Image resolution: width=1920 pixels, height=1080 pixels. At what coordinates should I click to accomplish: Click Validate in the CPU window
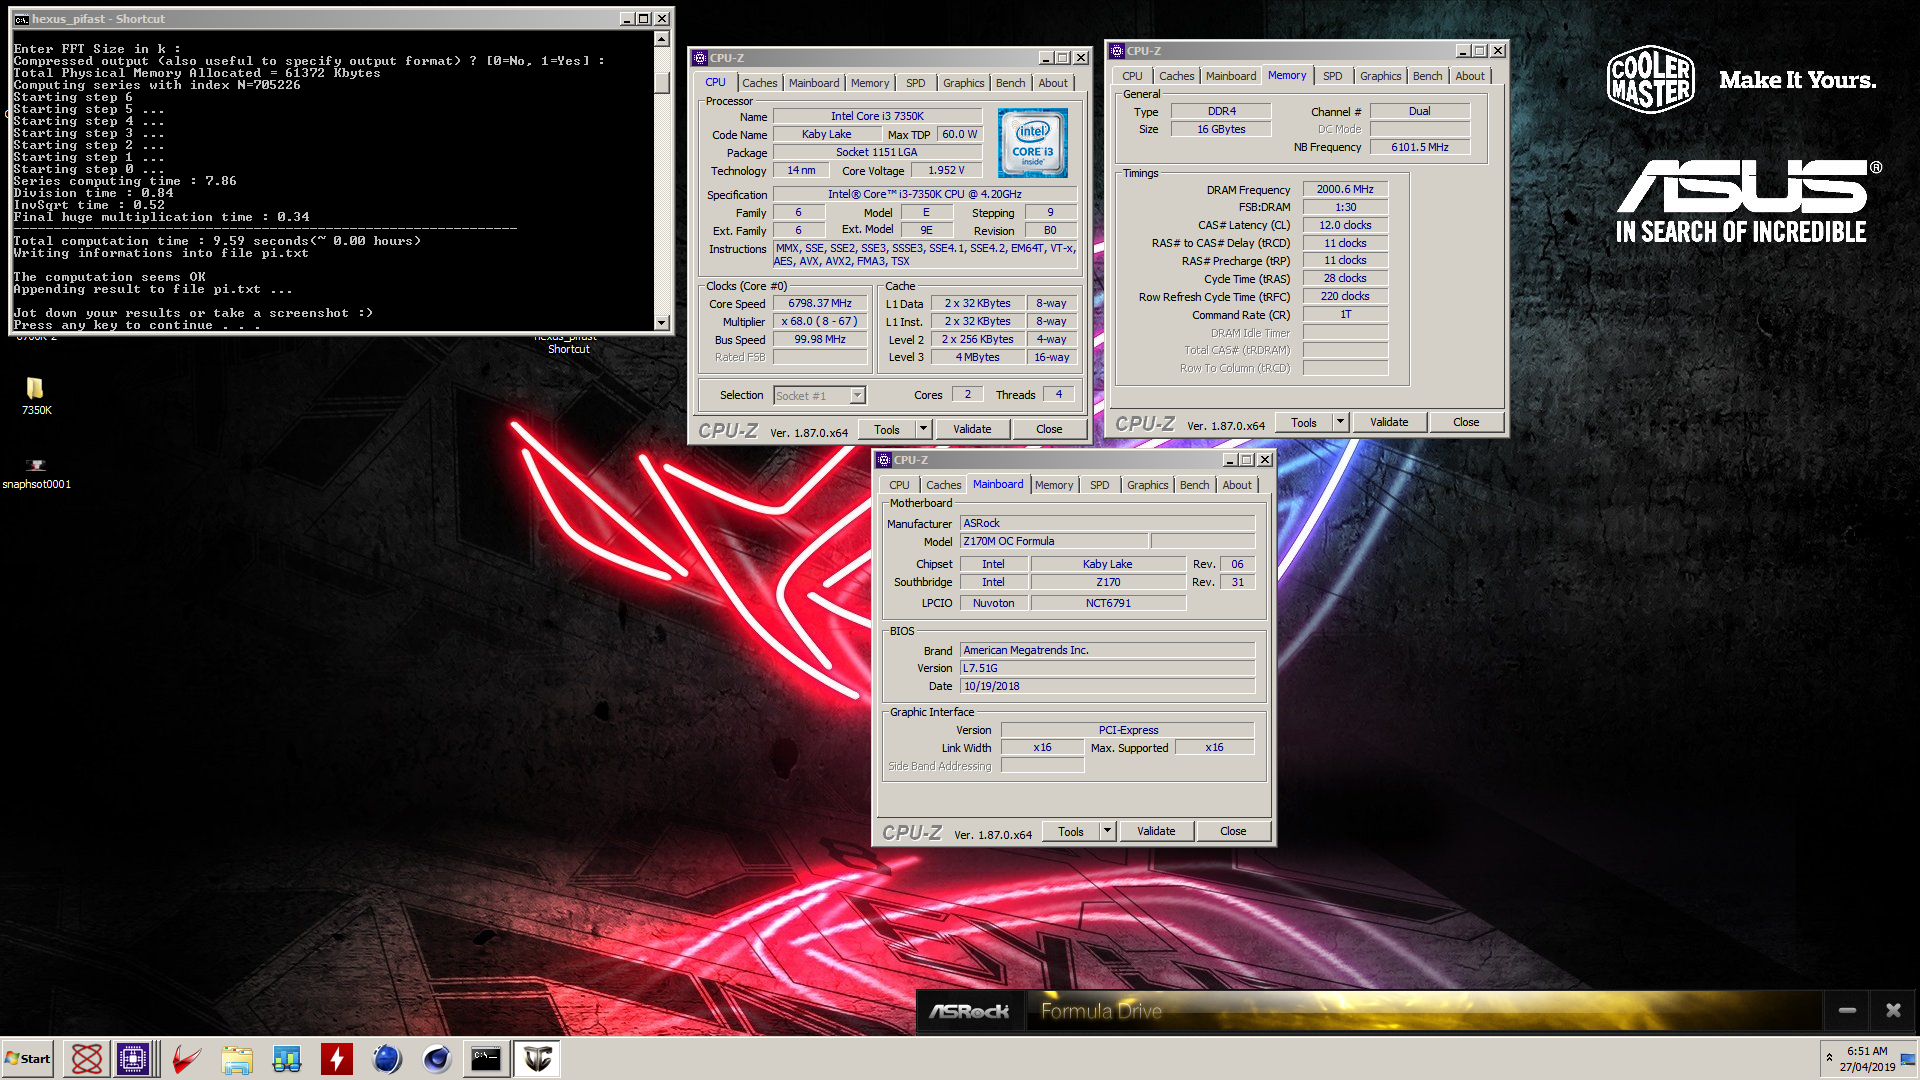972,429
